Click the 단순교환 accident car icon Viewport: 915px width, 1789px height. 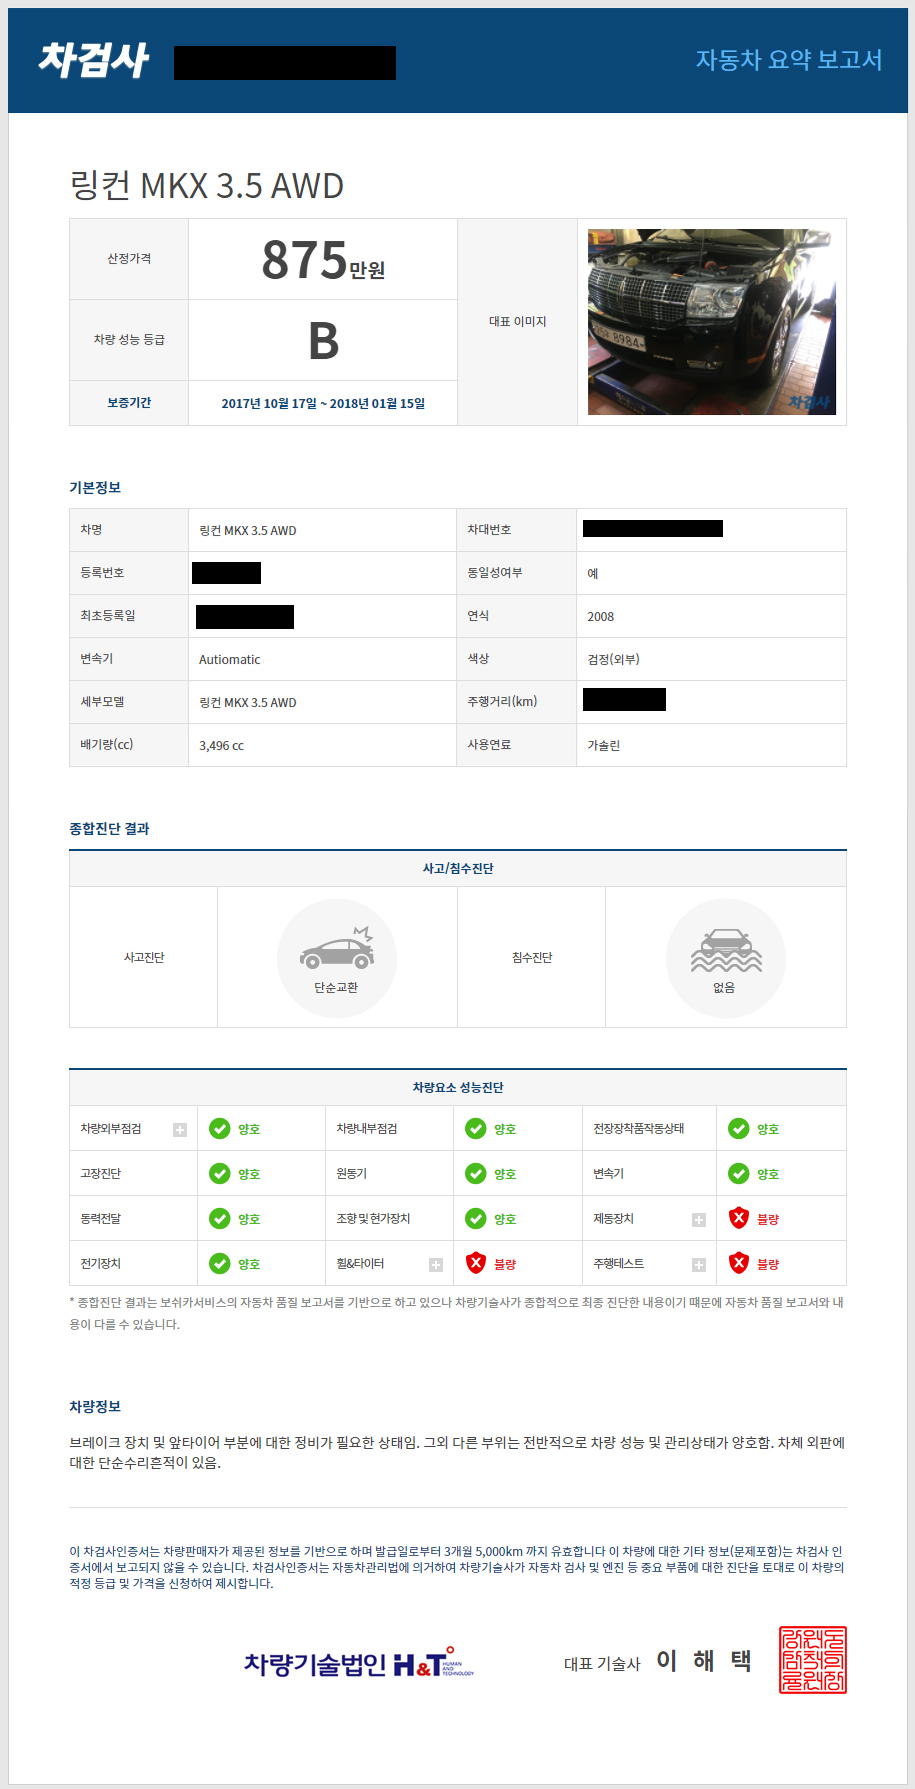337,949
